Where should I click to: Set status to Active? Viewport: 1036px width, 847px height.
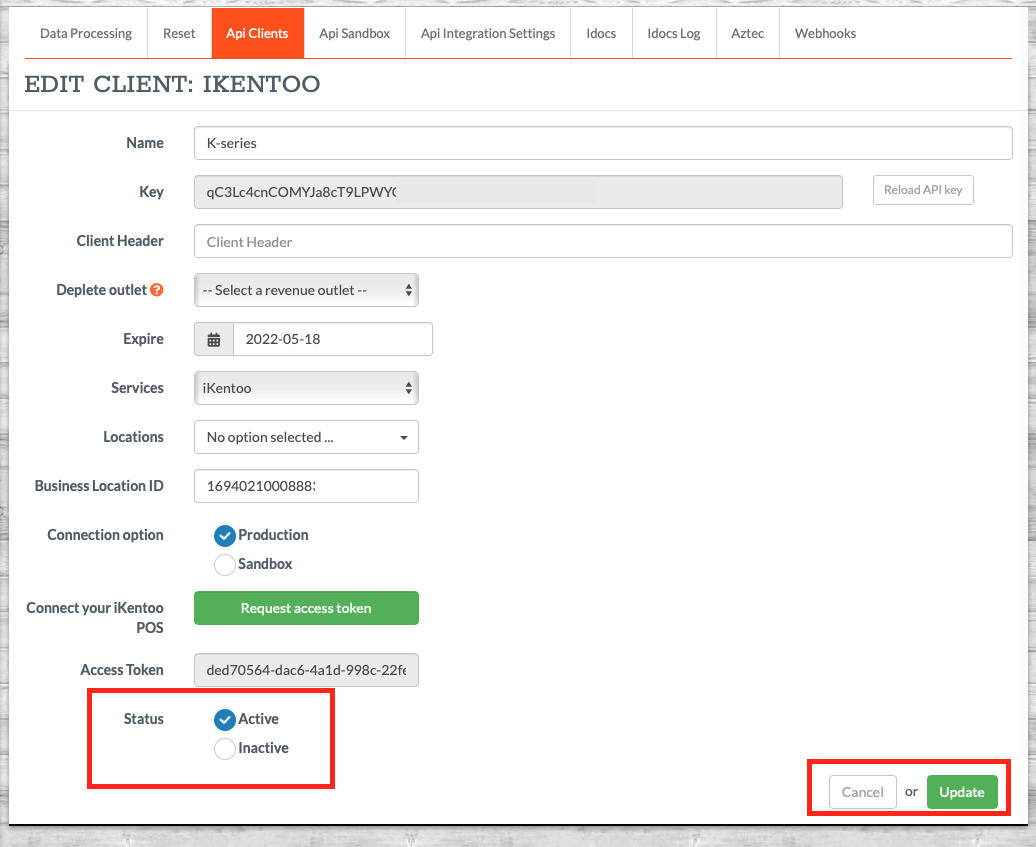point(225,720)
